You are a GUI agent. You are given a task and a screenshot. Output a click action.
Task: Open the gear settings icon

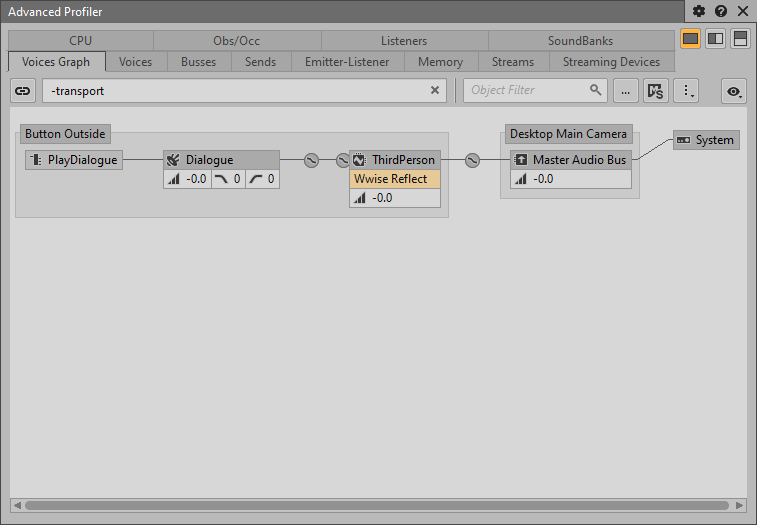699,12
